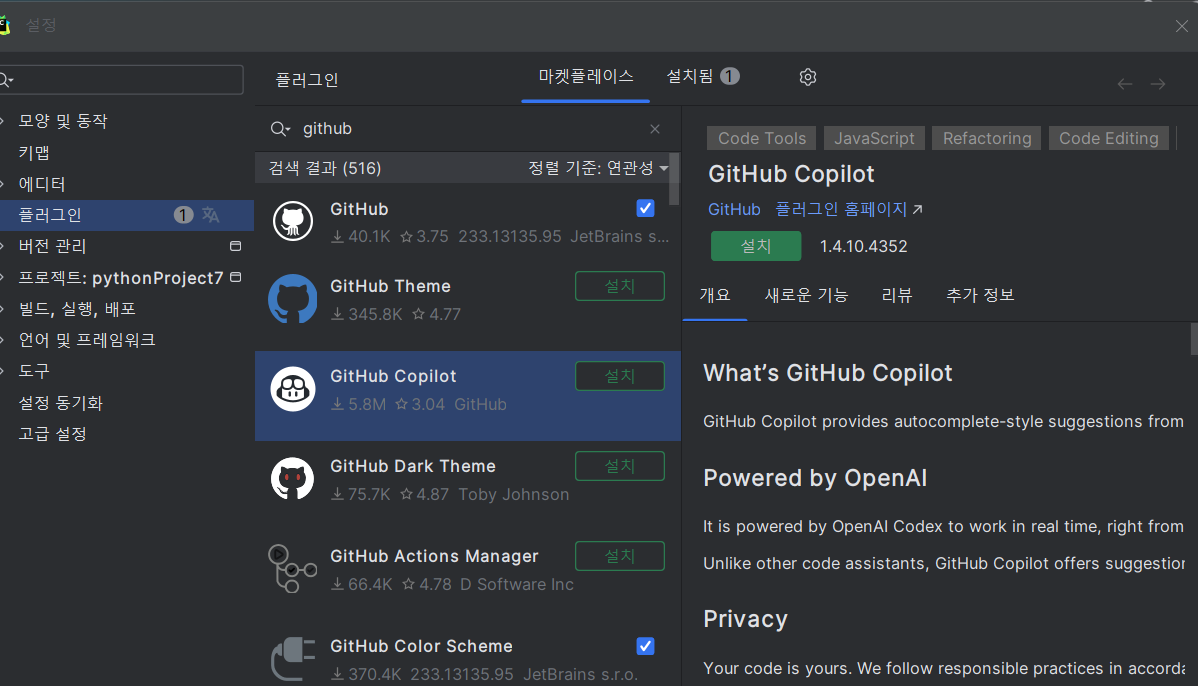Image resolution: width=1198 pixels, height=686 pixels.
Task: Click JavaScript tag
Action: 874,138
